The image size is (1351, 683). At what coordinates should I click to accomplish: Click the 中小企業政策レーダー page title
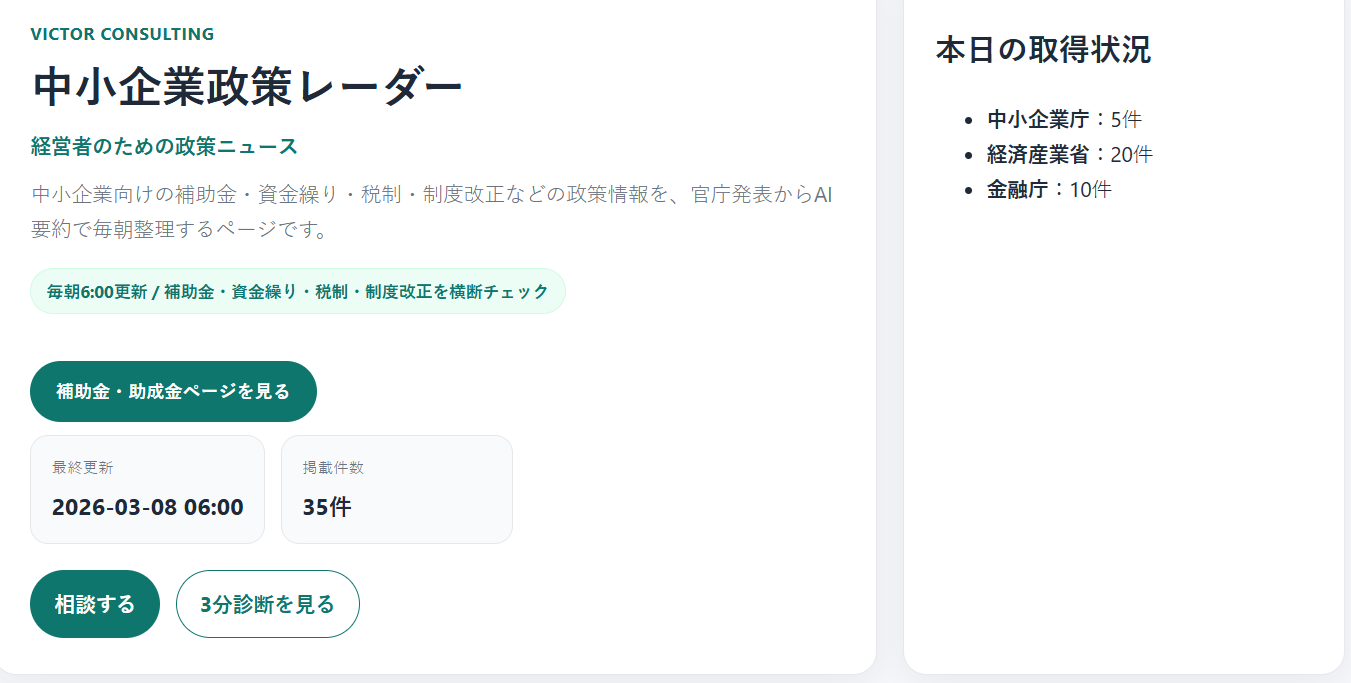[247, 87]
